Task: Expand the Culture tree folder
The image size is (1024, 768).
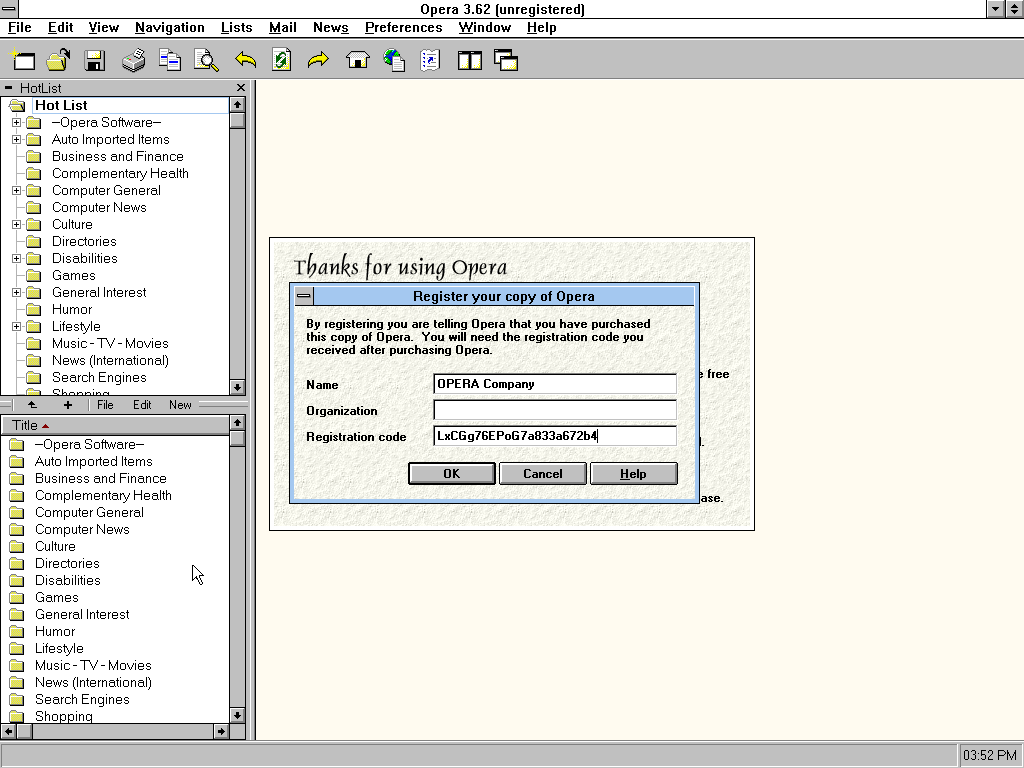Action: pyautogui.click(x=16, y=225)
